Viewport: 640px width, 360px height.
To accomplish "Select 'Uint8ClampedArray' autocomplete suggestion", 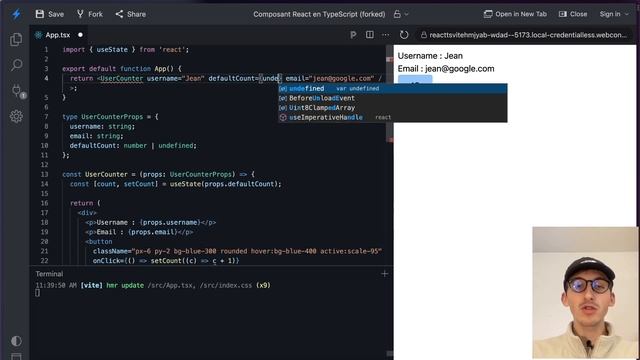I will click(x=393, y=108).
